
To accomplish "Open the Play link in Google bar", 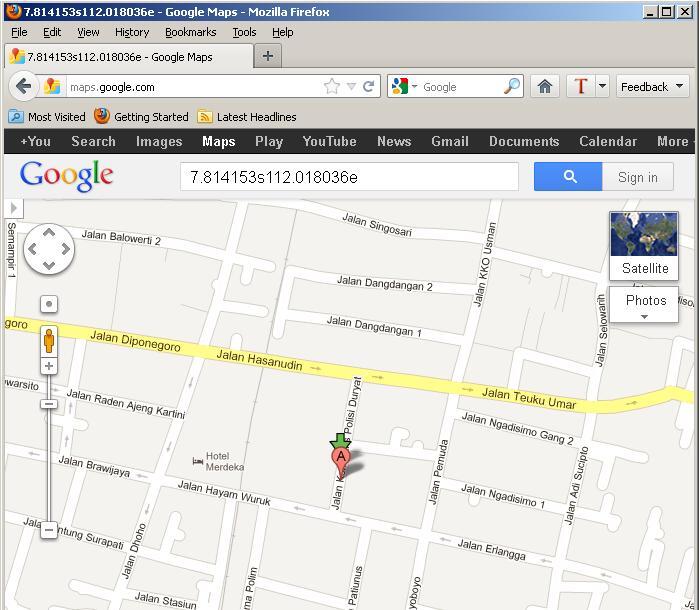I will point(269,141).
